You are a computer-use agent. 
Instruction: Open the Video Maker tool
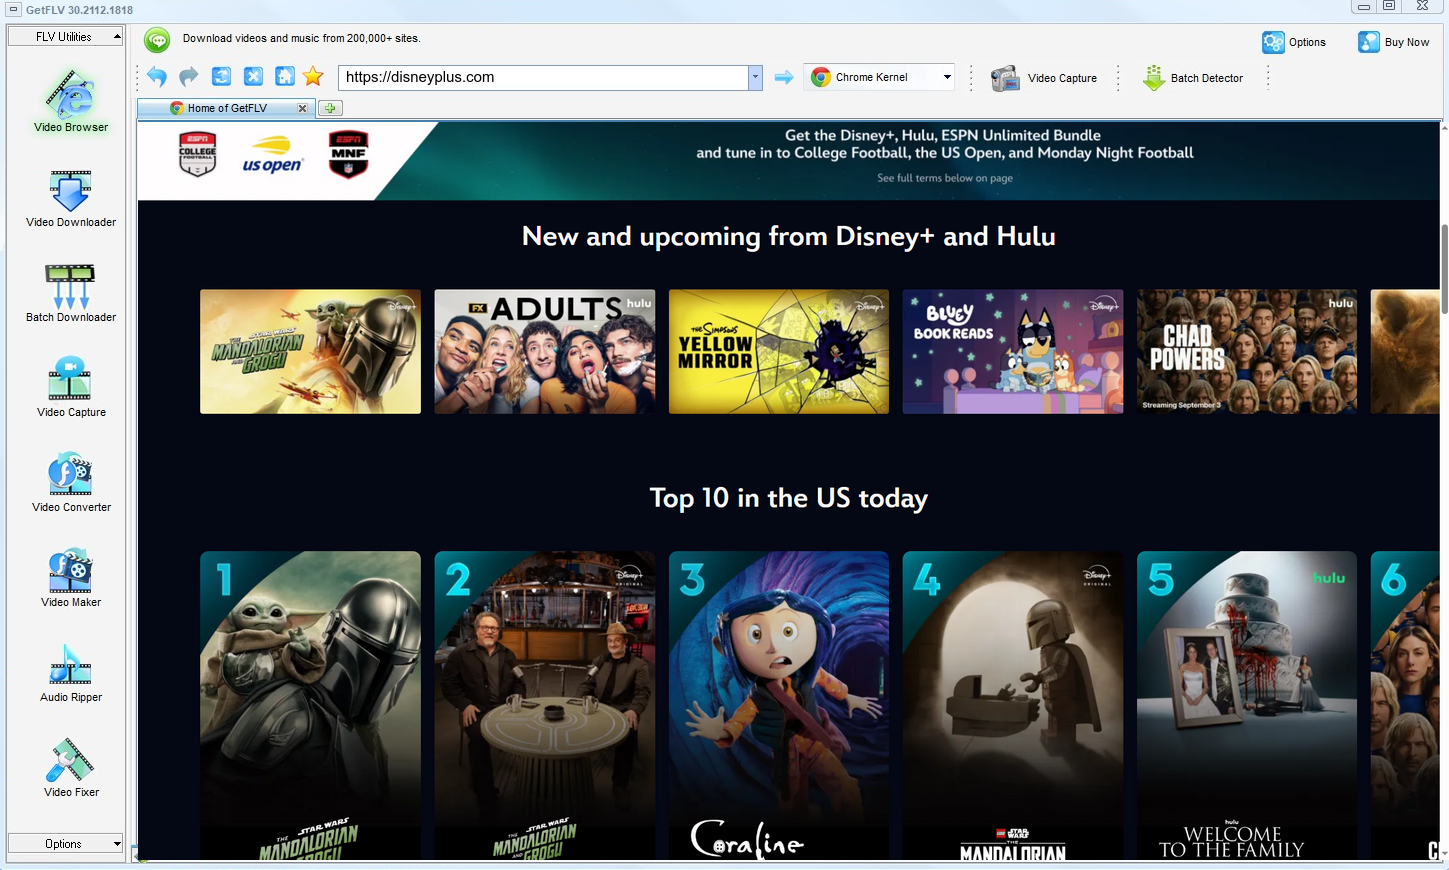point(70,577)
